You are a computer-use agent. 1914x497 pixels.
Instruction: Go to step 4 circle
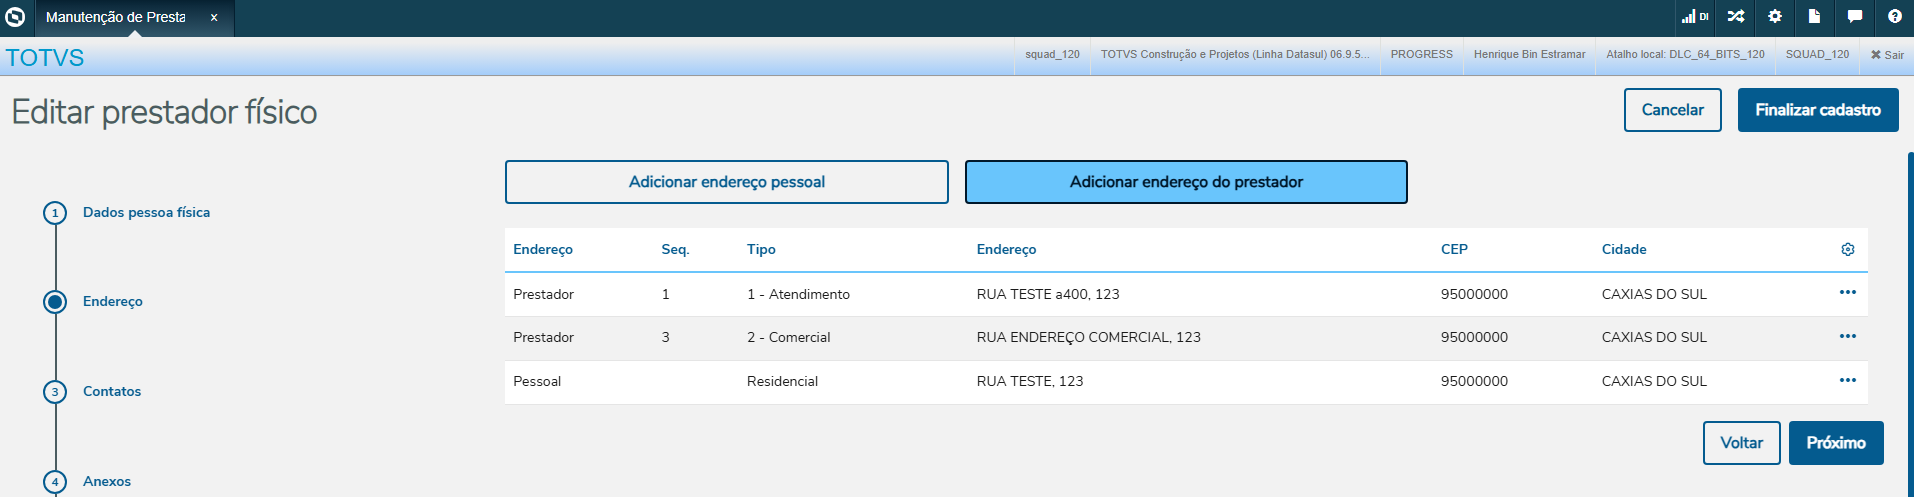pyautogui.click(x=55, y=482)
